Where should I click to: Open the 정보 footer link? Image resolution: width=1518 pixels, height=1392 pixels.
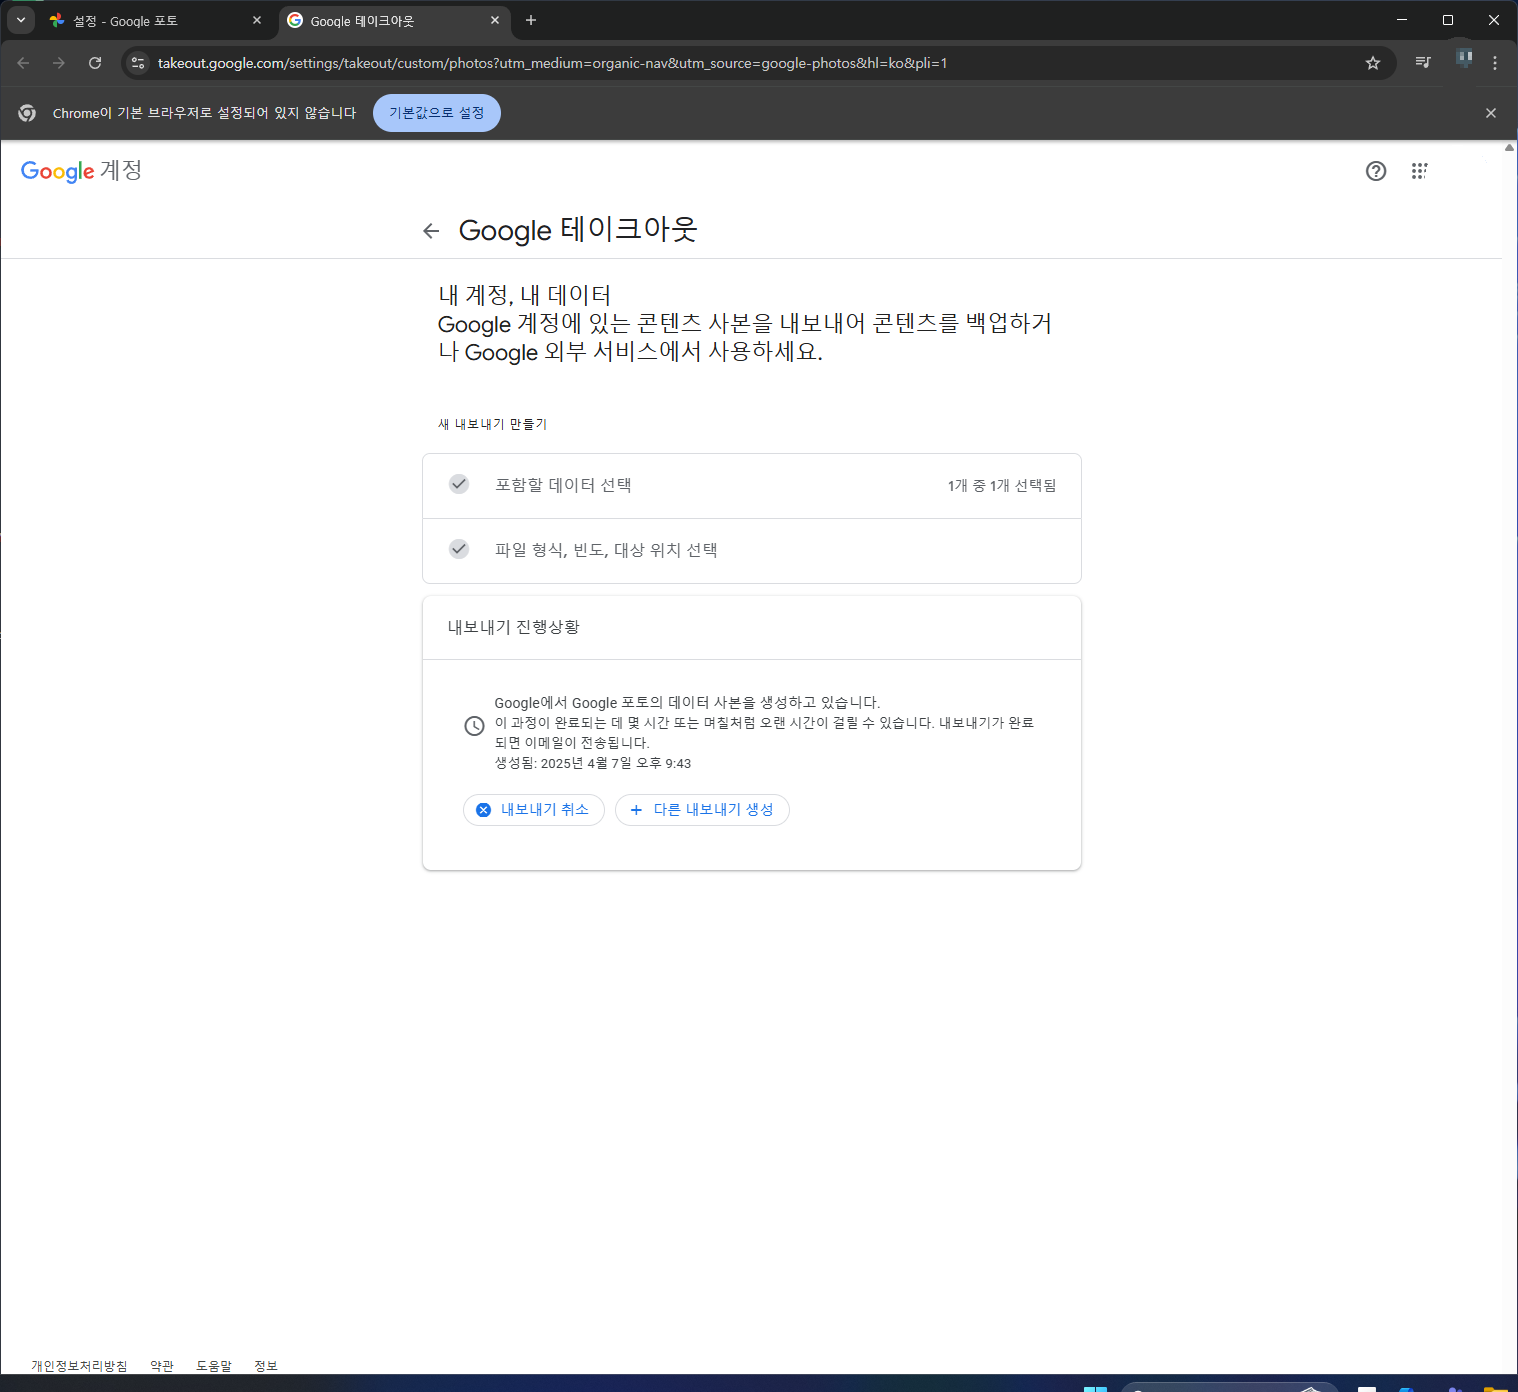pos(266,1366)
